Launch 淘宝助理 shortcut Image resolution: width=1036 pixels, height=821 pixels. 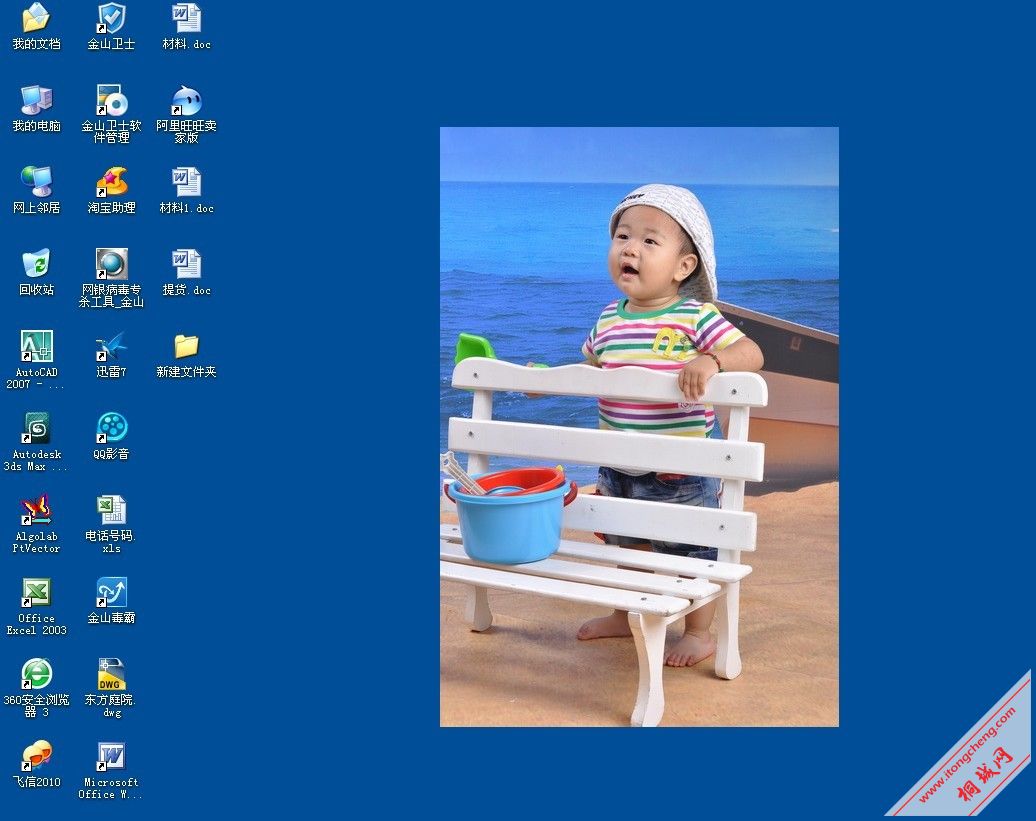(x=111, y=182)
